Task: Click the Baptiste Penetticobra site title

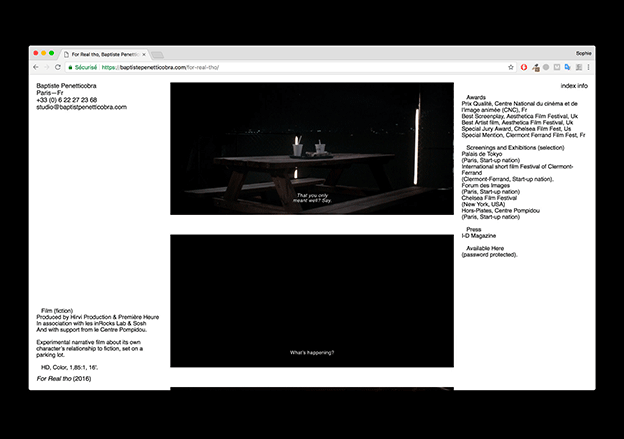Action: point(69,87)
